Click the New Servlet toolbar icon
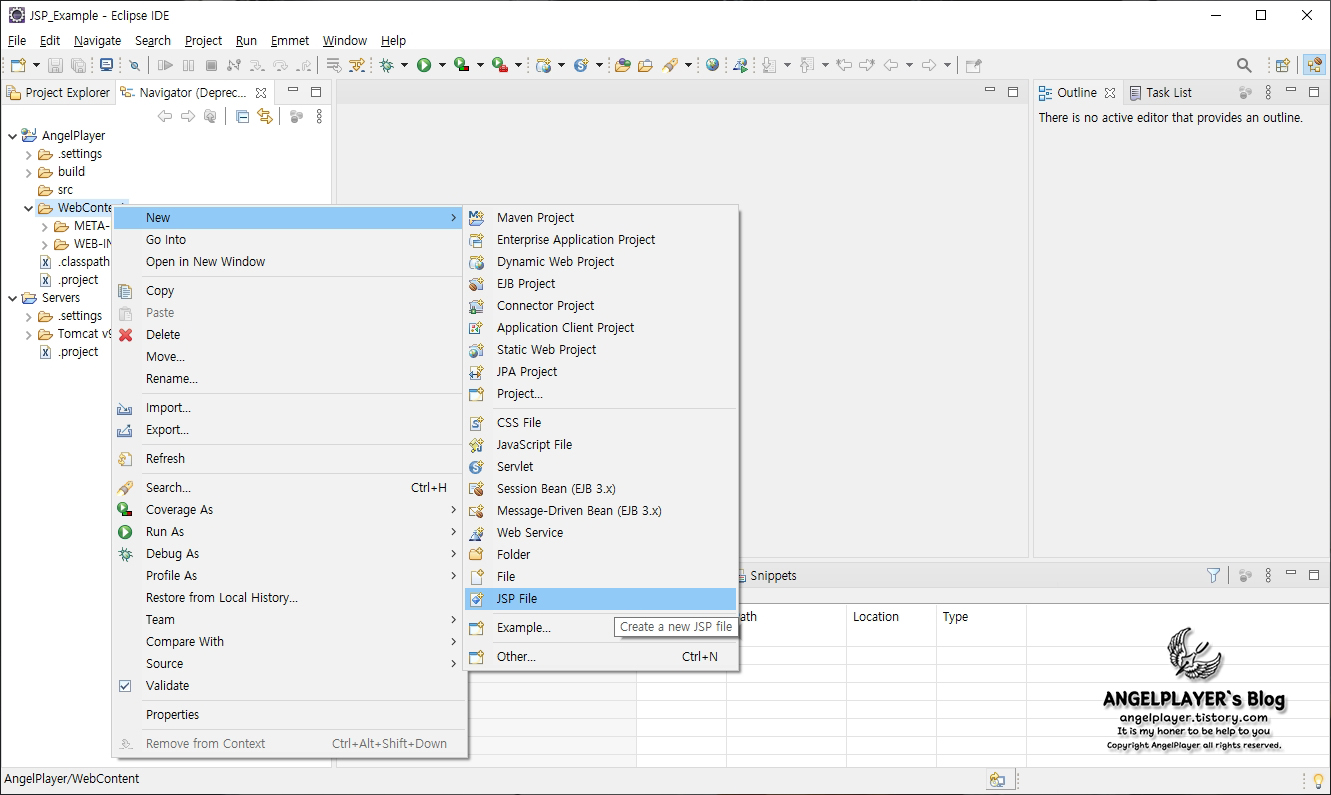Viewport: 1331px width, 795px height. (581, 65)
